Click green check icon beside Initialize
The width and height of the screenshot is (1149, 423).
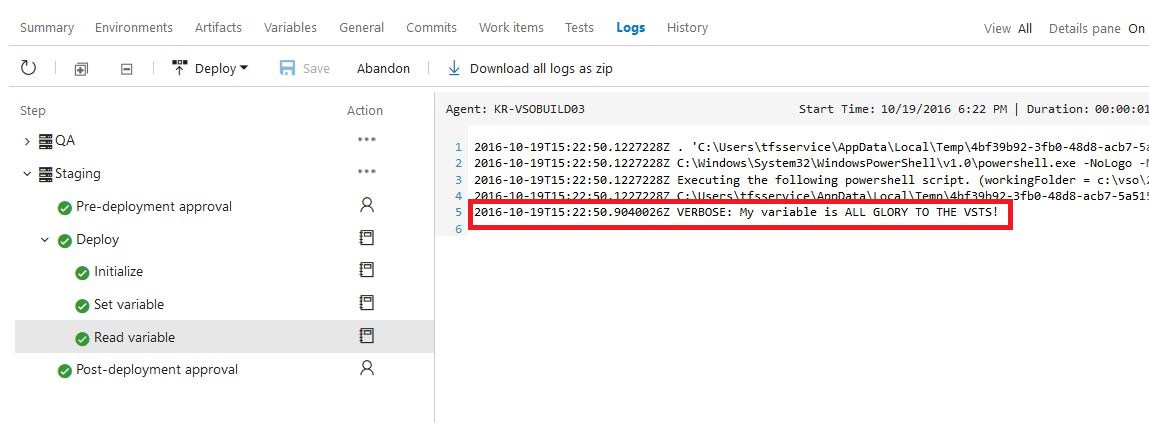(83, 273)
